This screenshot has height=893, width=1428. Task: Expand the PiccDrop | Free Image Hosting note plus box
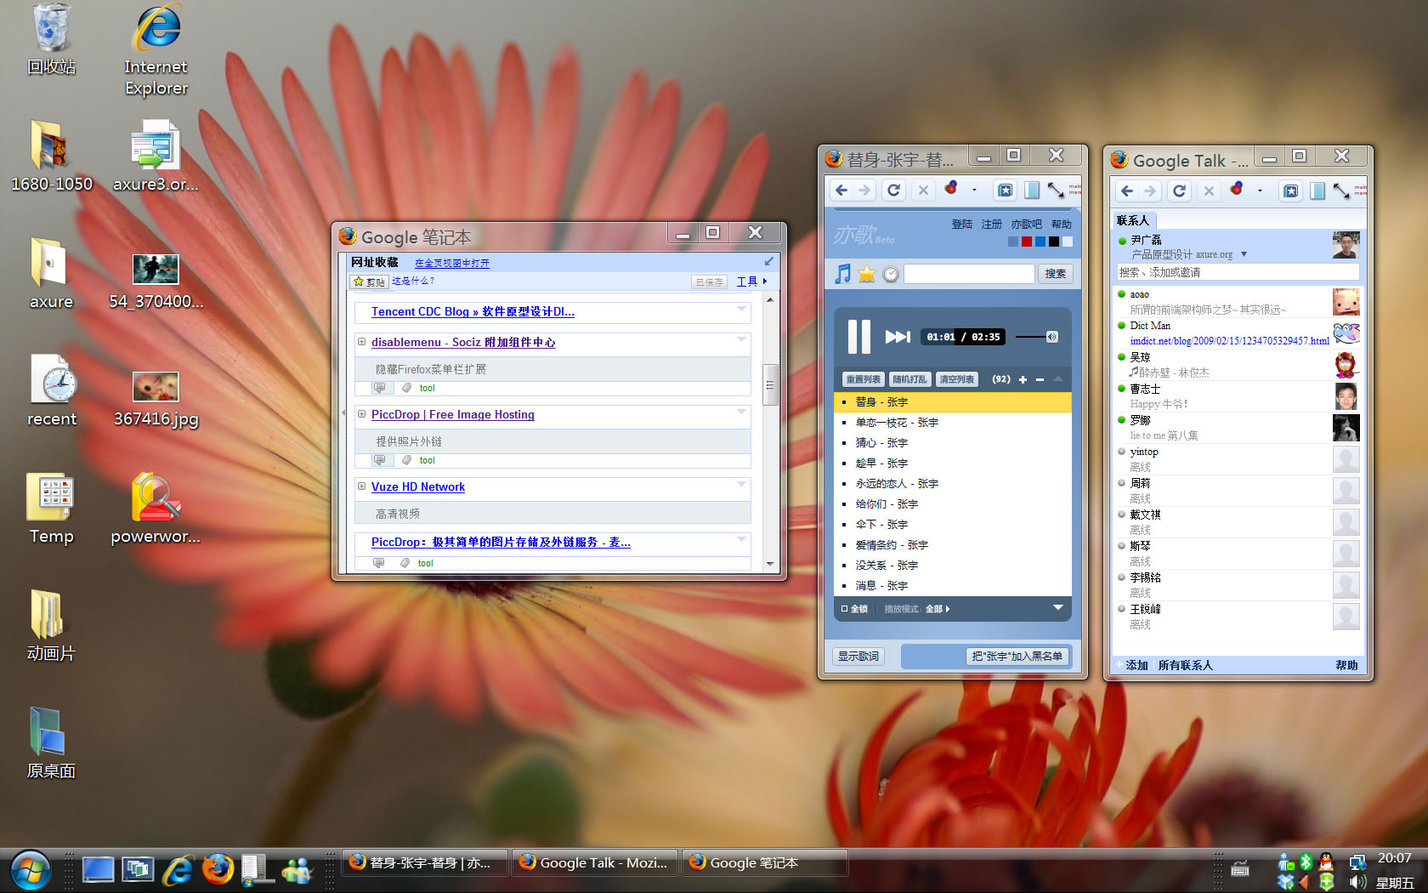(362, 414)
